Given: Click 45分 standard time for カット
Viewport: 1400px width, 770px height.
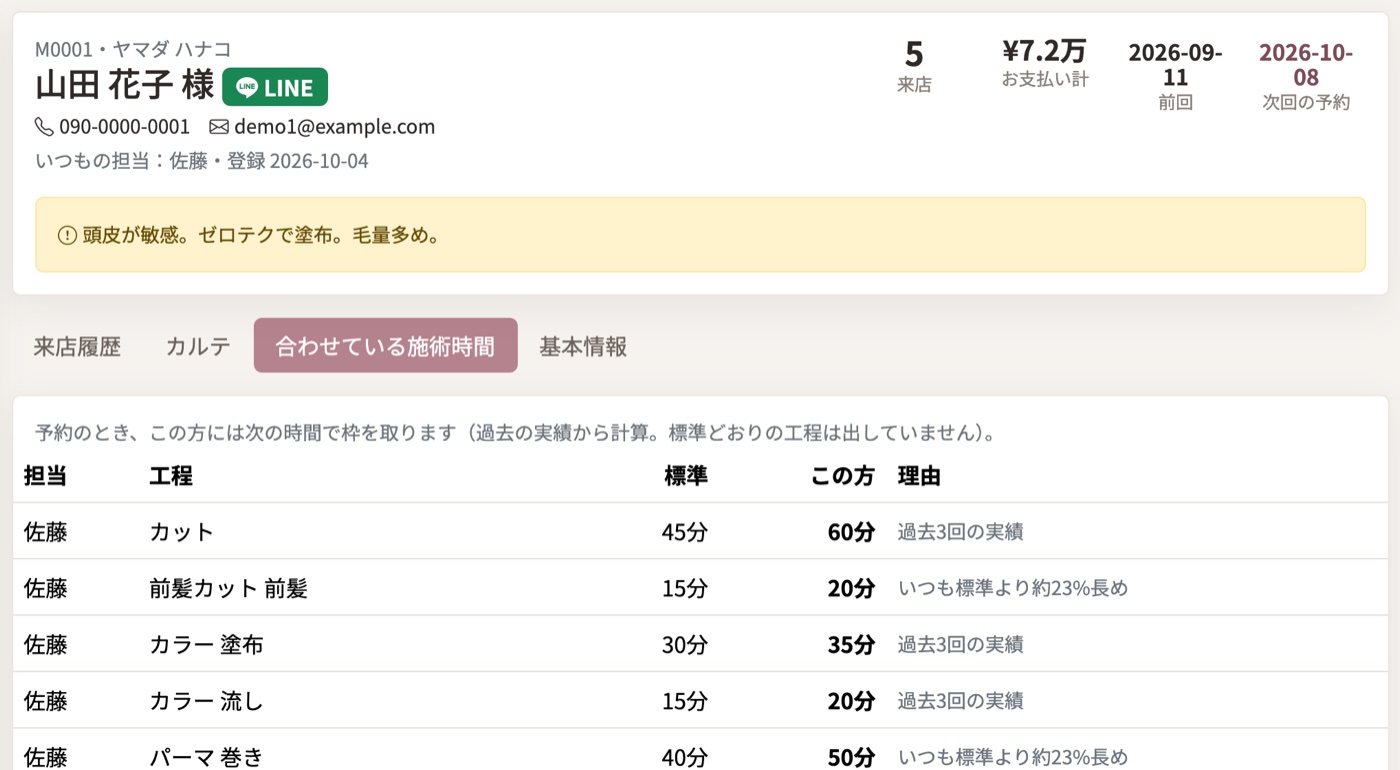Looking at the screenshot, I should [685, 532].
